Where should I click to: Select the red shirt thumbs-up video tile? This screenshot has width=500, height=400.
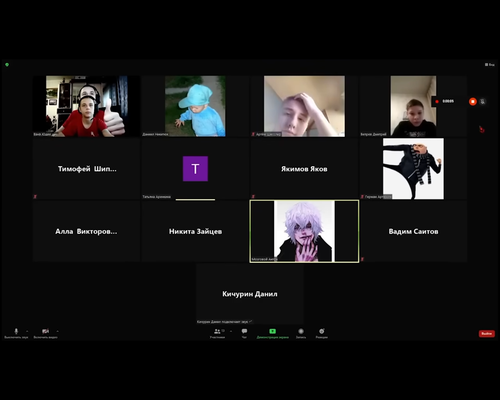click(87, 106)
